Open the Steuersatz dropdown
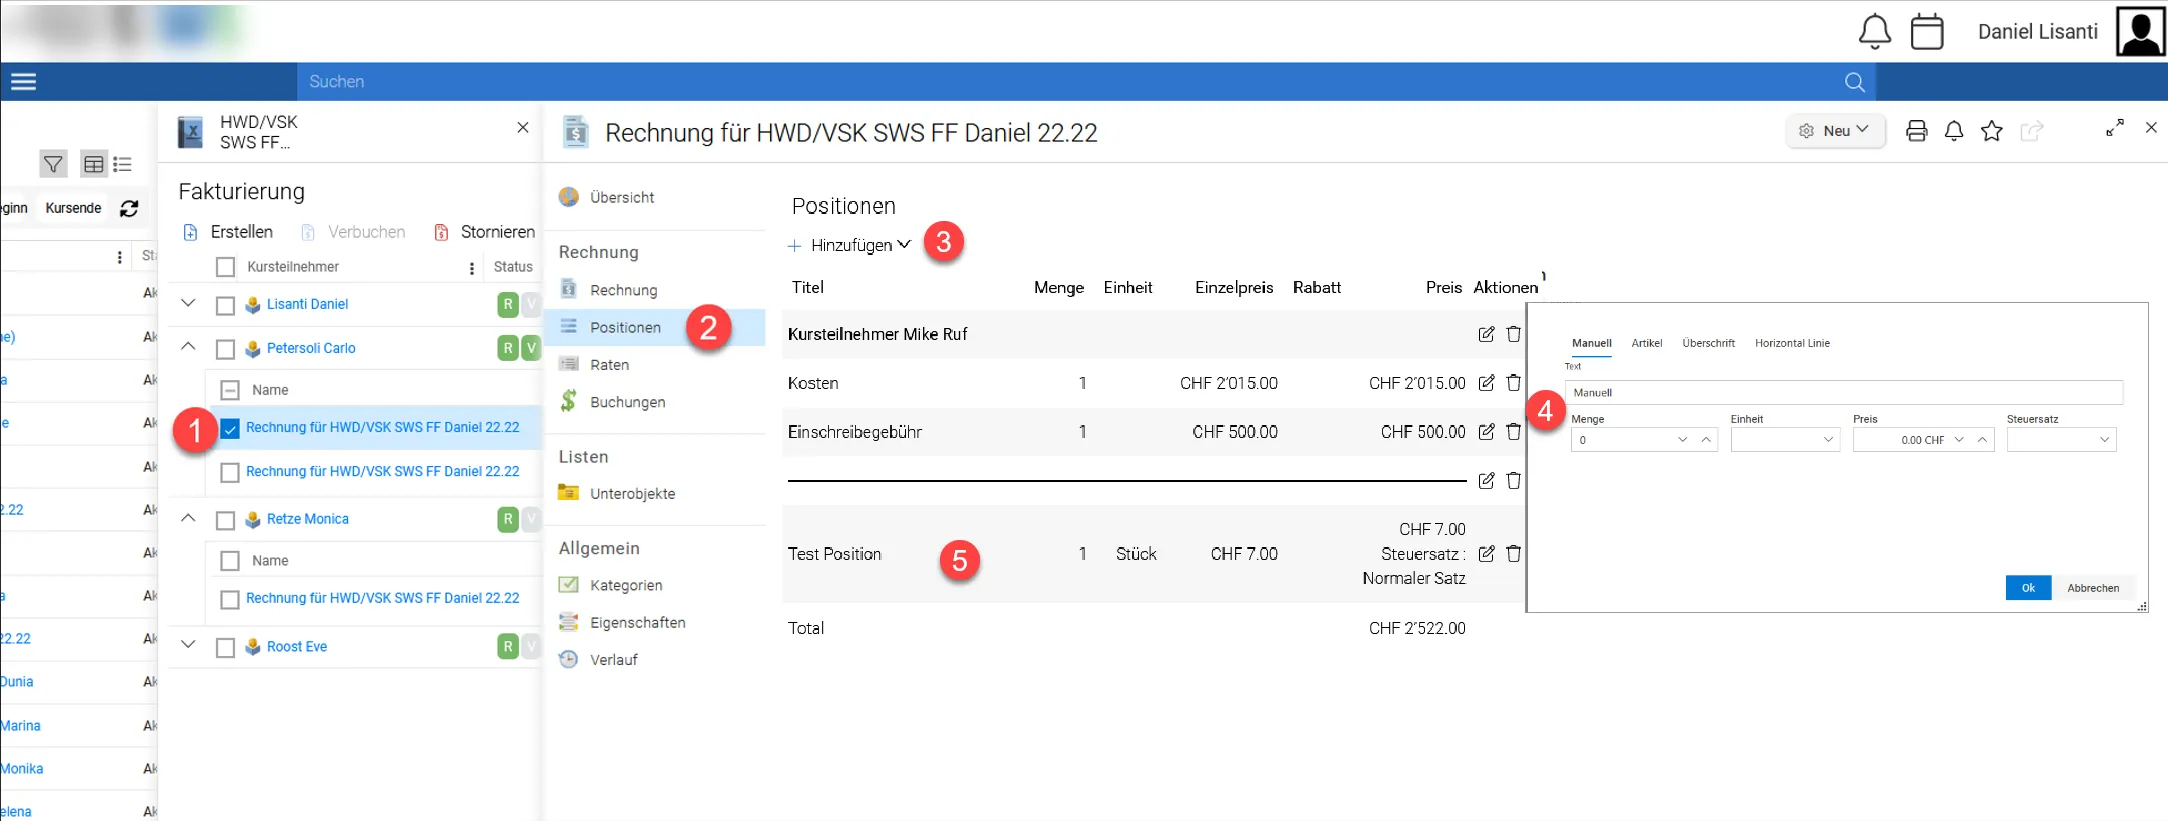Viewport: 2168px width, 821px height. [x=2061, y=440]
